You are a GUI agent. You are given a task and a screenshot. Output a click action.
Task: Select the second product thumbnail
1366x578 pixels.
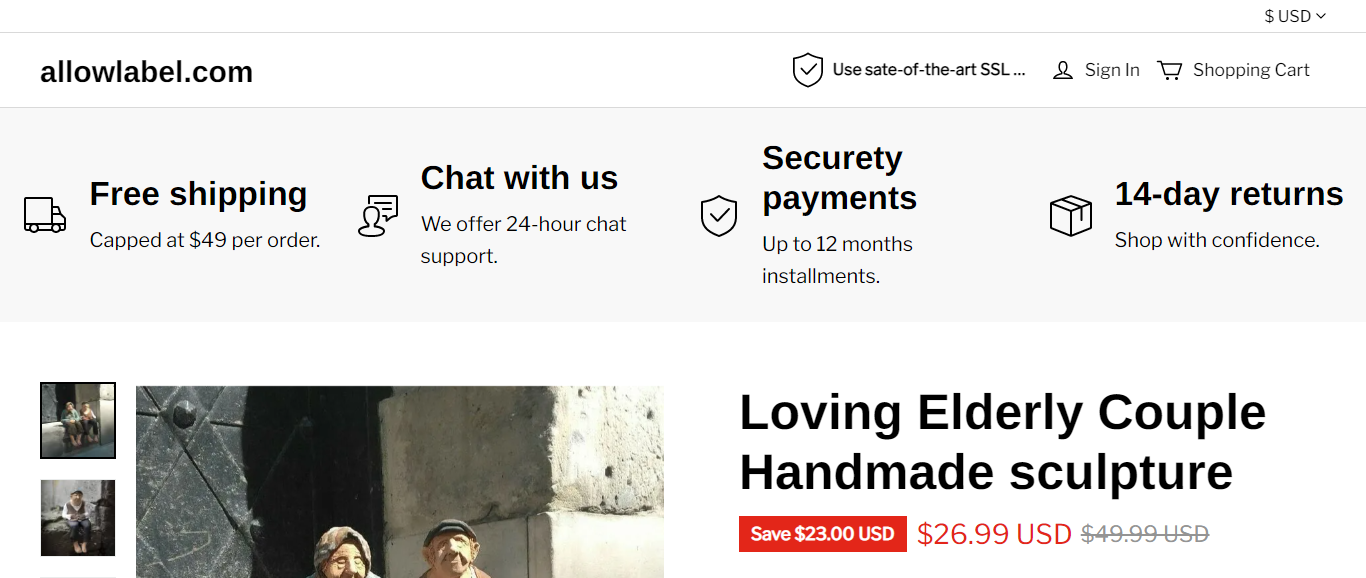coord(78,517)
